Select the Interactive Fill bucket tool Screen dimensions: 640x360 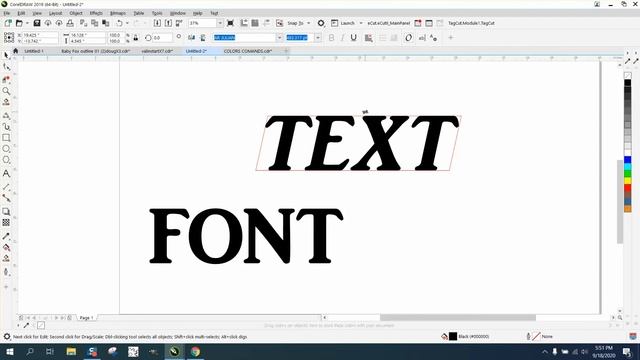click(6, 247)
